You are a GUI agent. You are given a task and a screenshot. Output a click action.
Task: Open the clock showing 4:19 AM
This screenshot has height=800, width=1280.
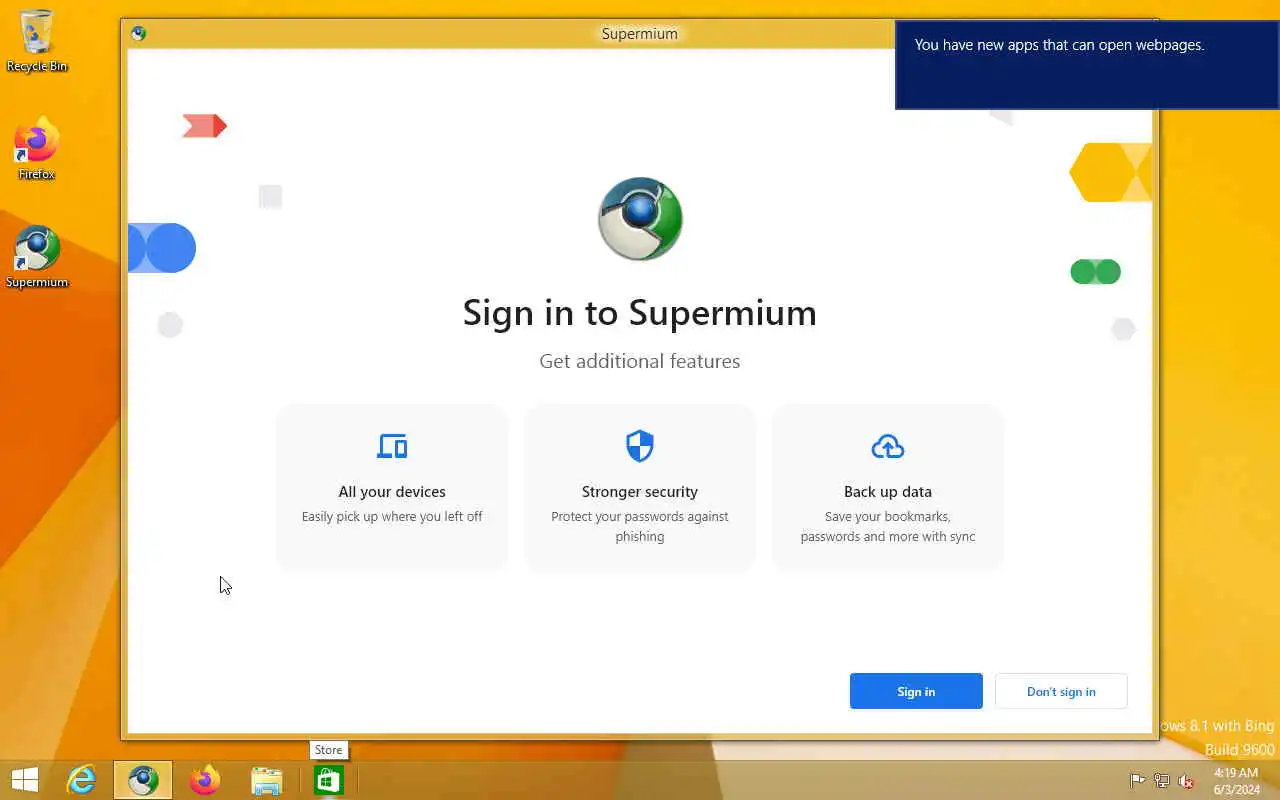1236,781
